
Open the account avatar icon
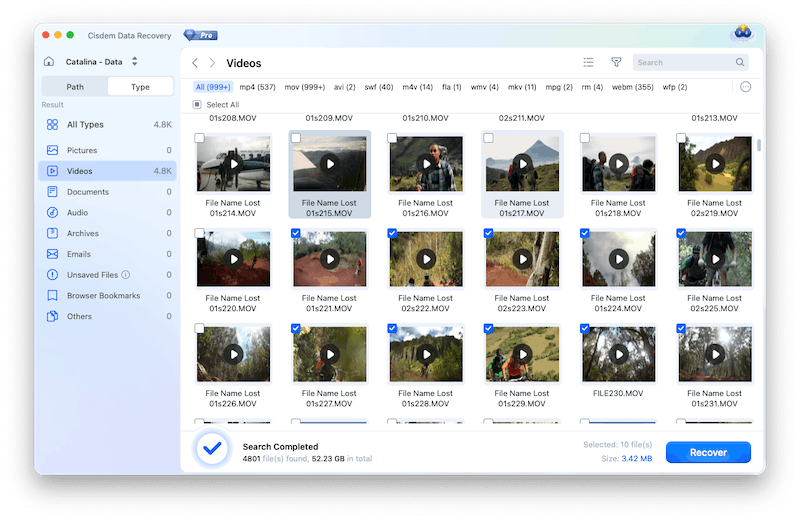point(743,33)
